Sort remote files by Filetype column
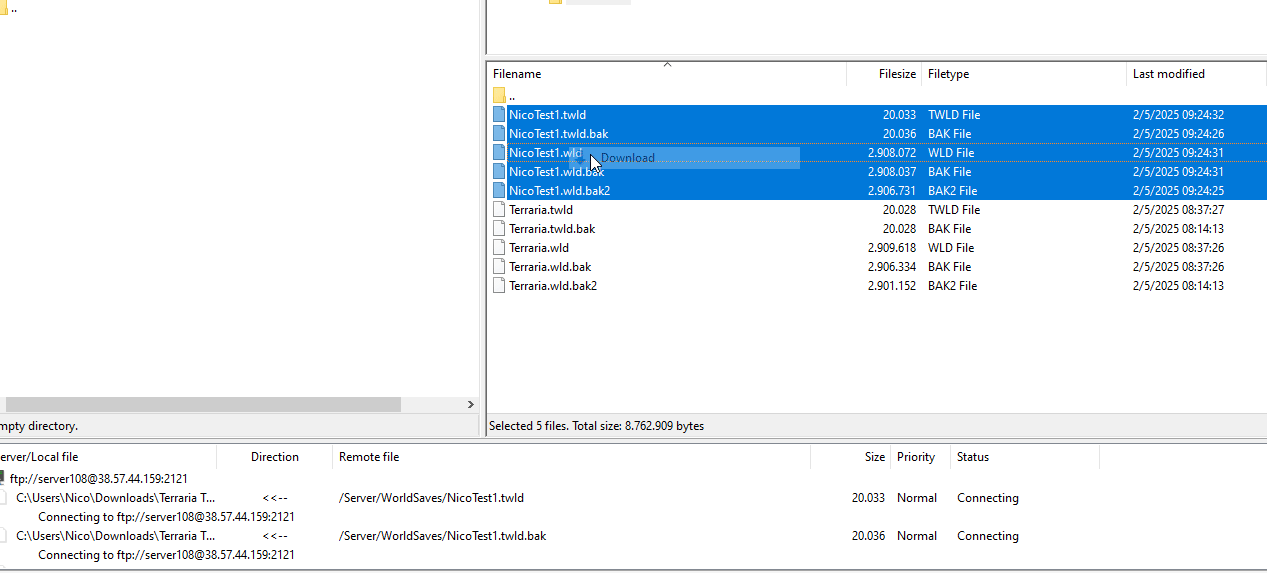The height and width of the screenshot is (573, 1267). [x=1024, y=74]
